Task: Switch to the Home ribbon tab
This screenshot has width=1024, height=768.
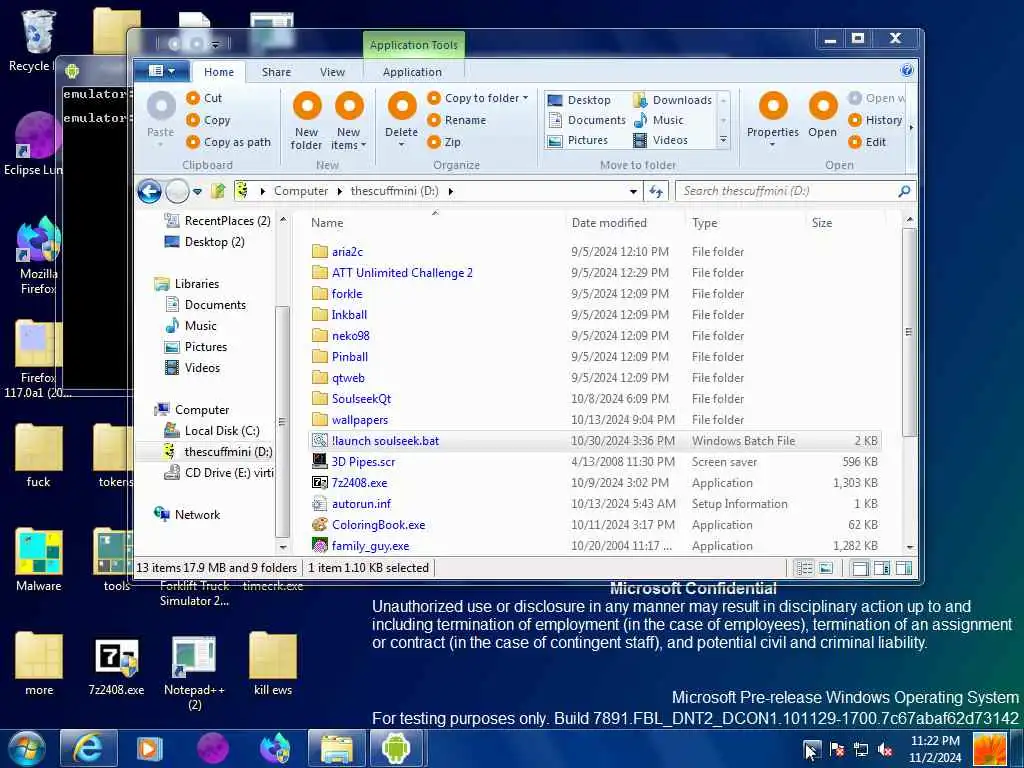Action: point(219,72)
